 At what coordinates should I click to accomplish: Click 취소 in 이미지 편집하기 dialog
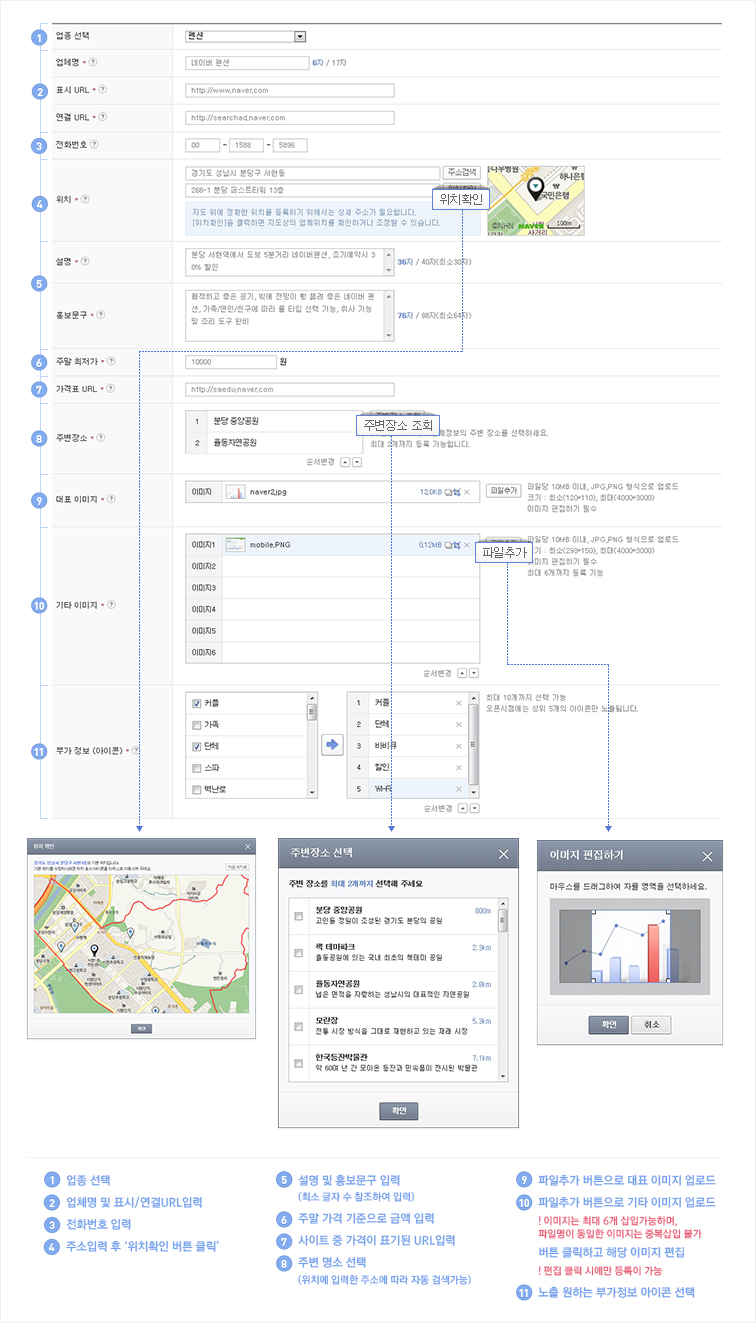tap(652, 1025)
